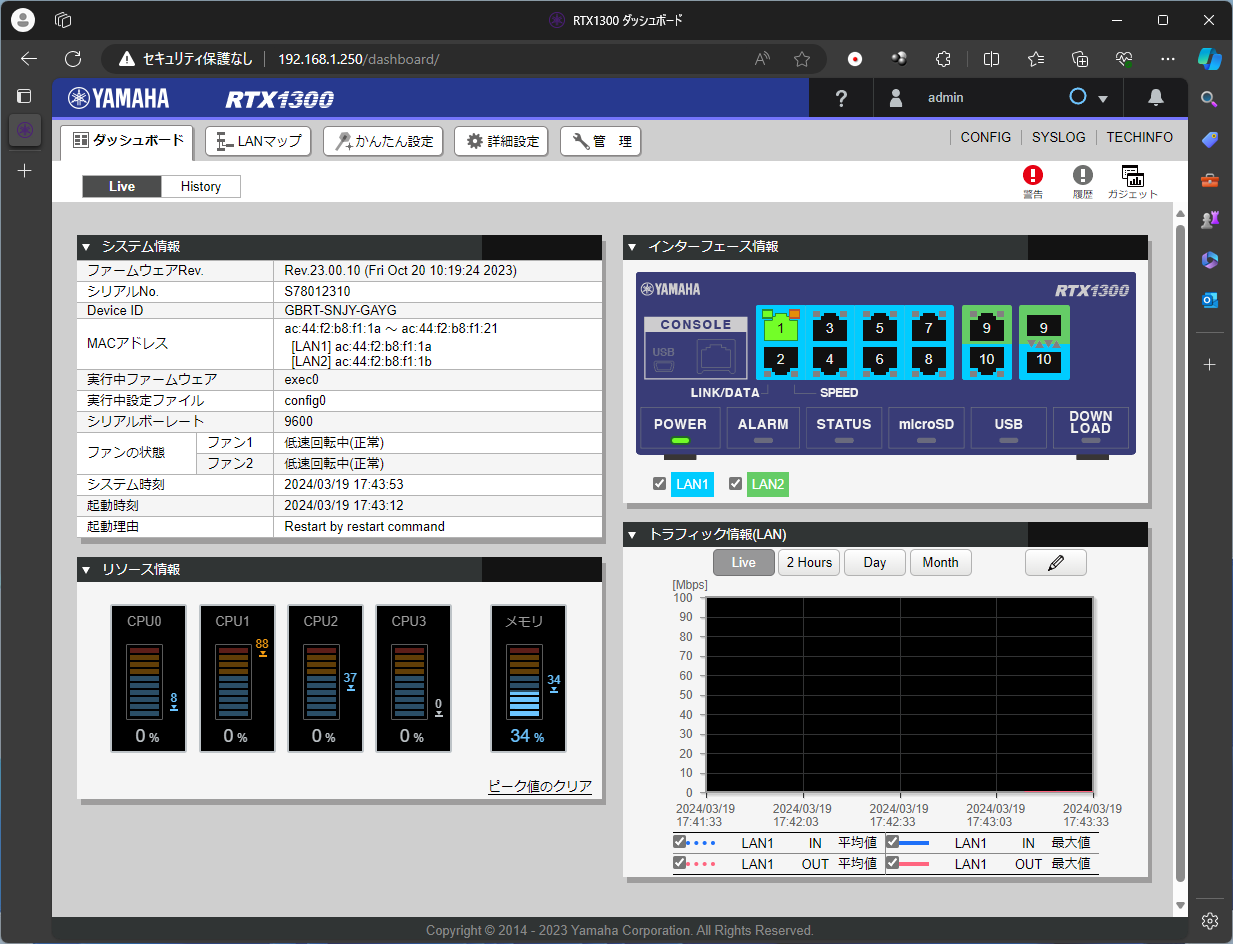
Task: Open favorites list icon in toolbar
Action: [1035, 59]
